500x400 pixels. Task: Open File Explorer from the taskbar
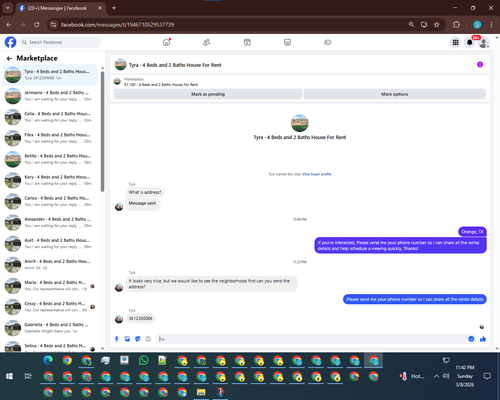pos(201,392)
